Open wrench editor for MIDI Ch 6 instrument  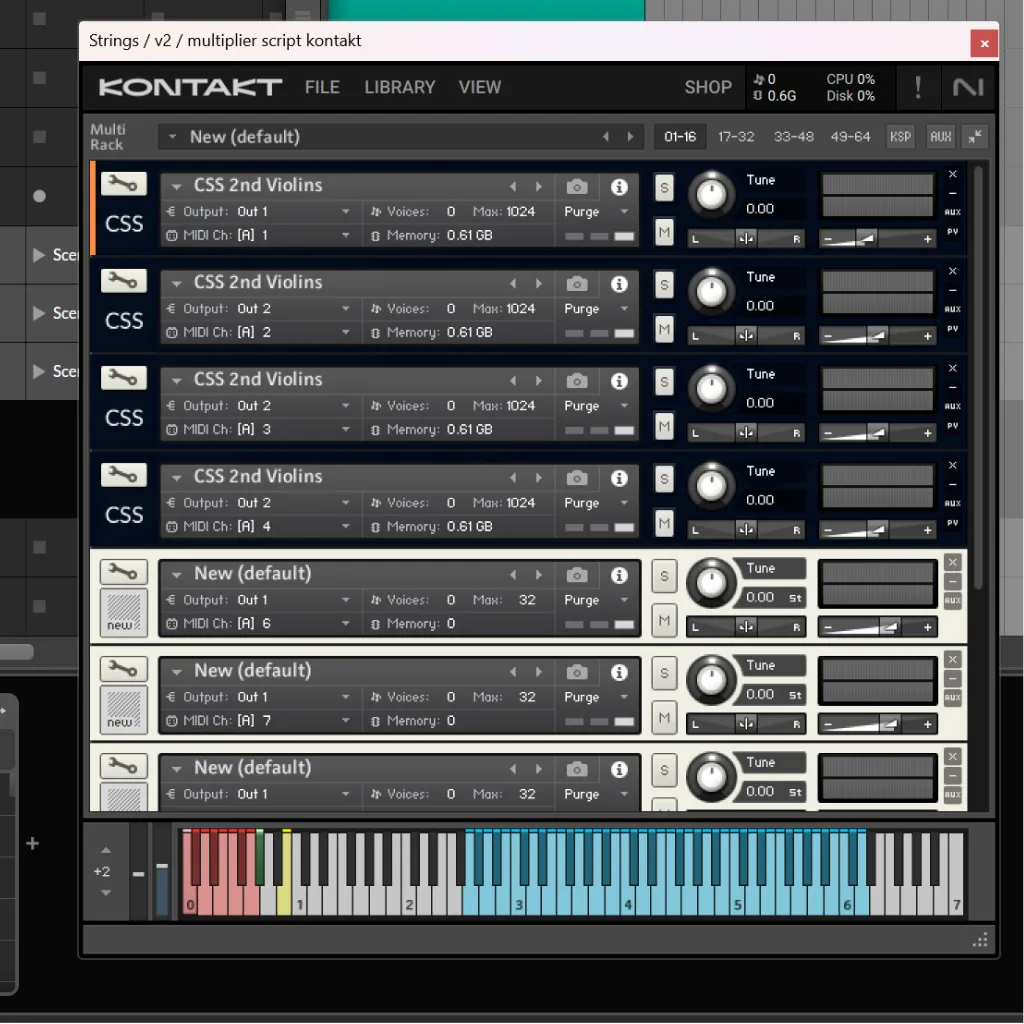[123, 573]
